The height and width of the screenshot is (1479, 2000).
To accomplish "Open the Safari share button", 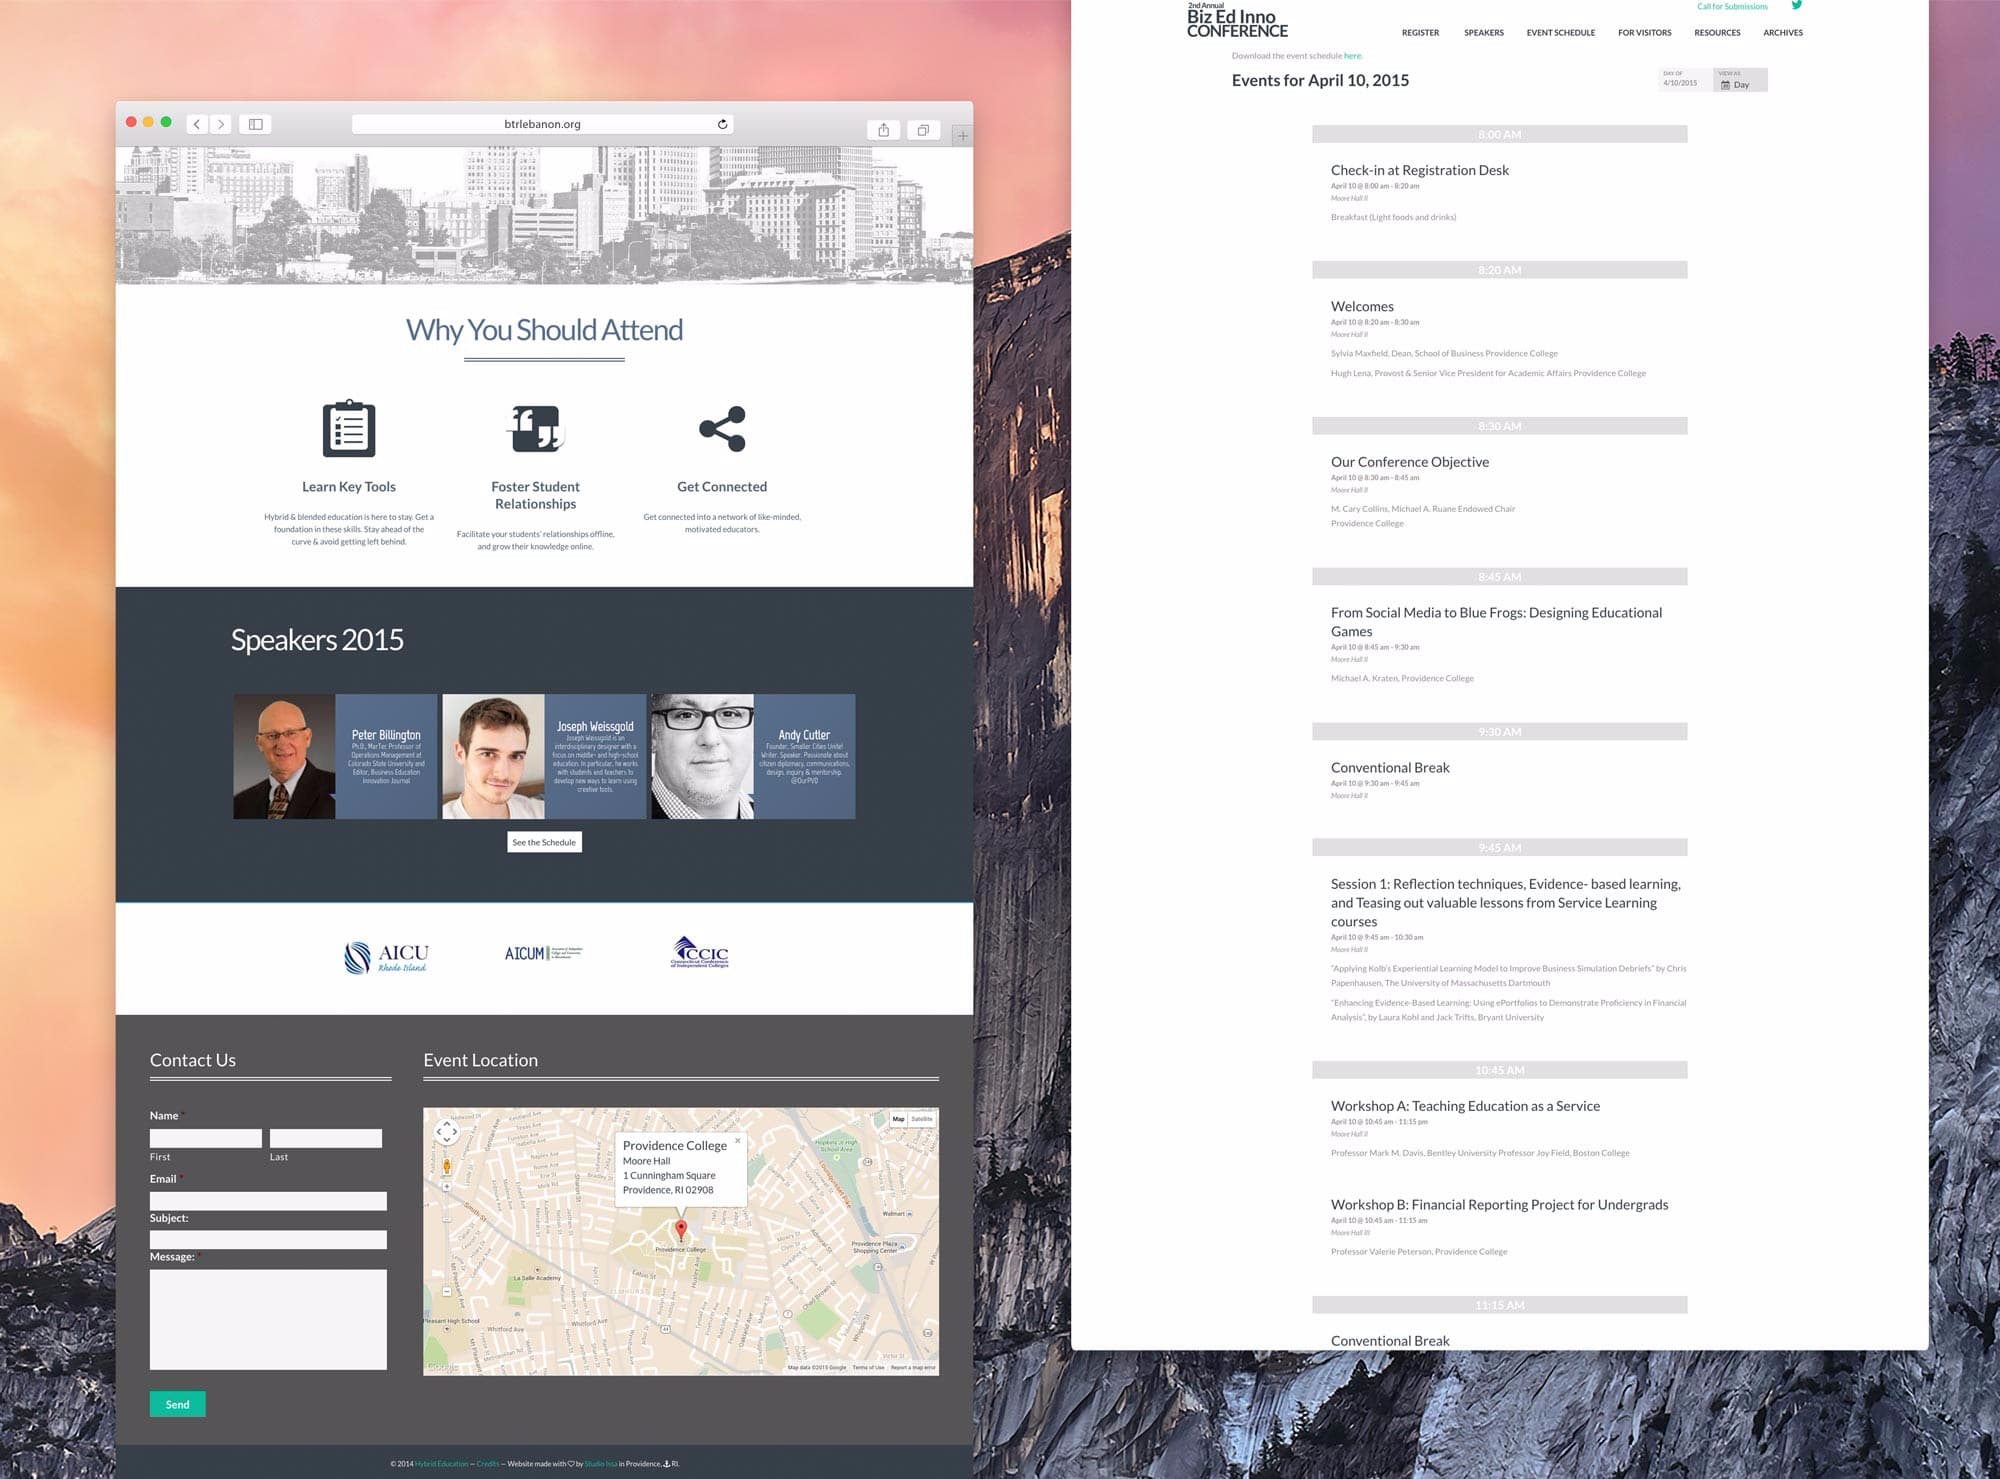I will pos(884,130).
